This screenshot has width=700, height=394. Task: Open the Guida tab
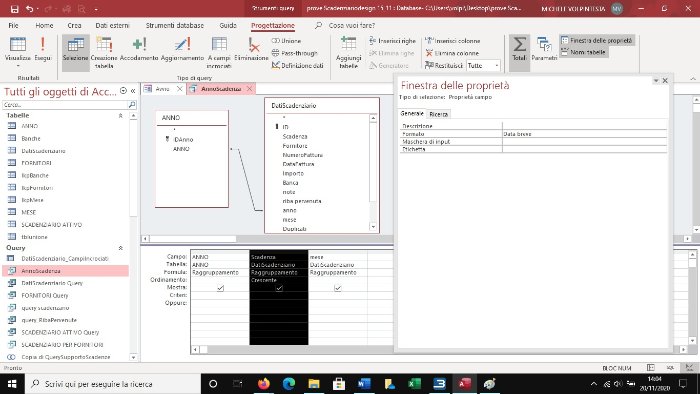pyautogui.click(x=228, y=25)
